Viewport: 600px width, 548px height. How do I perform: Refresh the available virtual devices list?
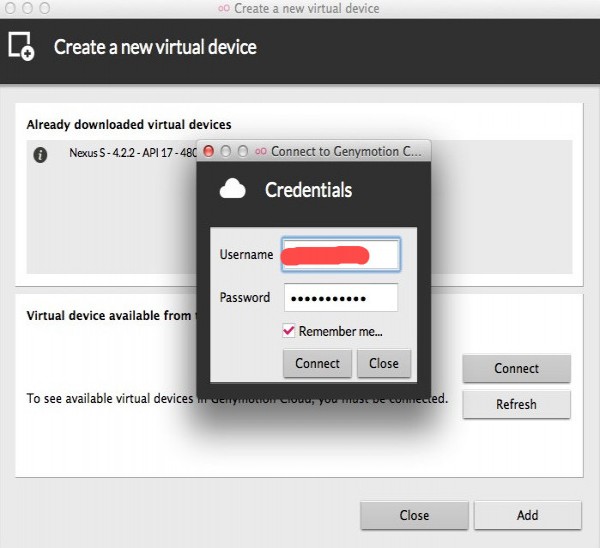point(516,404)
